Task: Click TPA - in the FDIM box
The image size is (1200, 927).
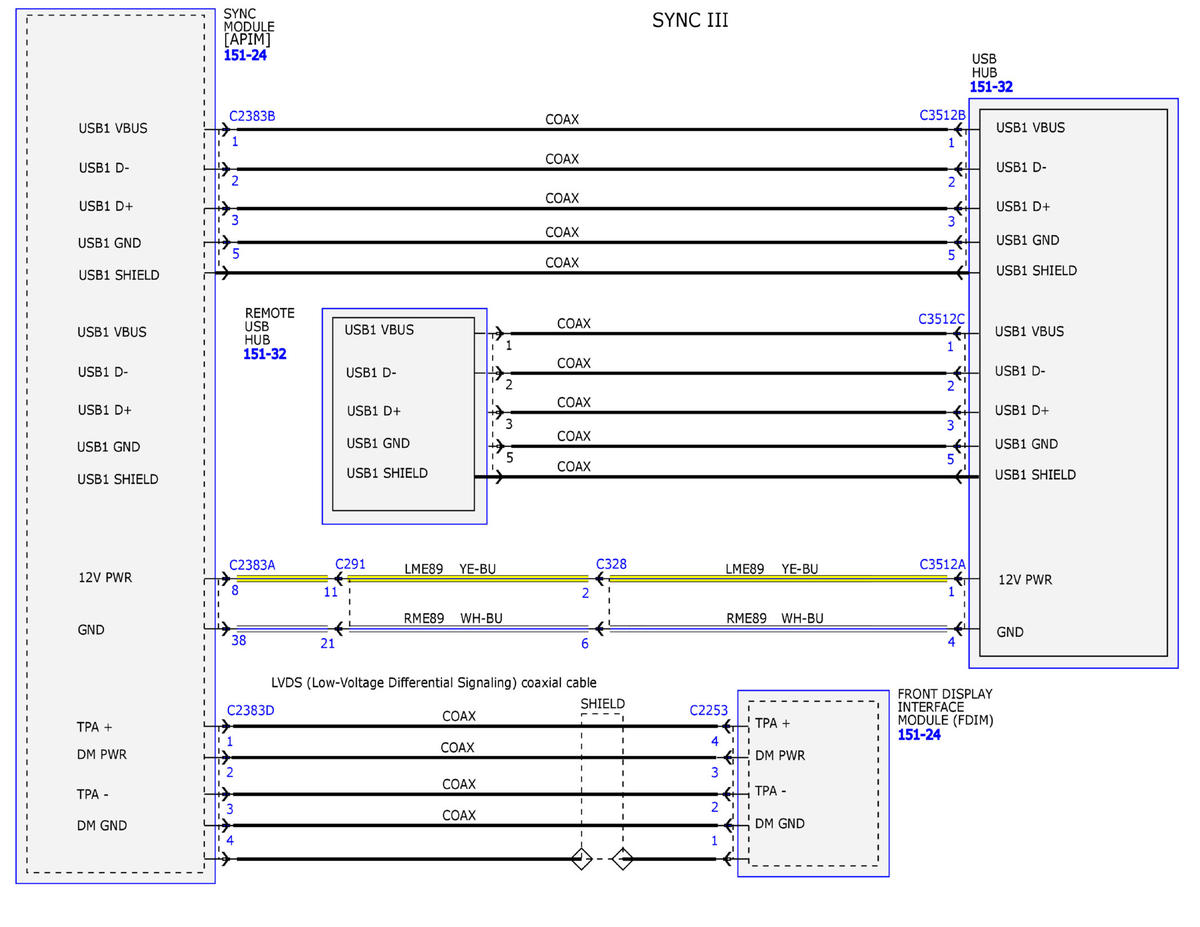Action: (772, 790)
